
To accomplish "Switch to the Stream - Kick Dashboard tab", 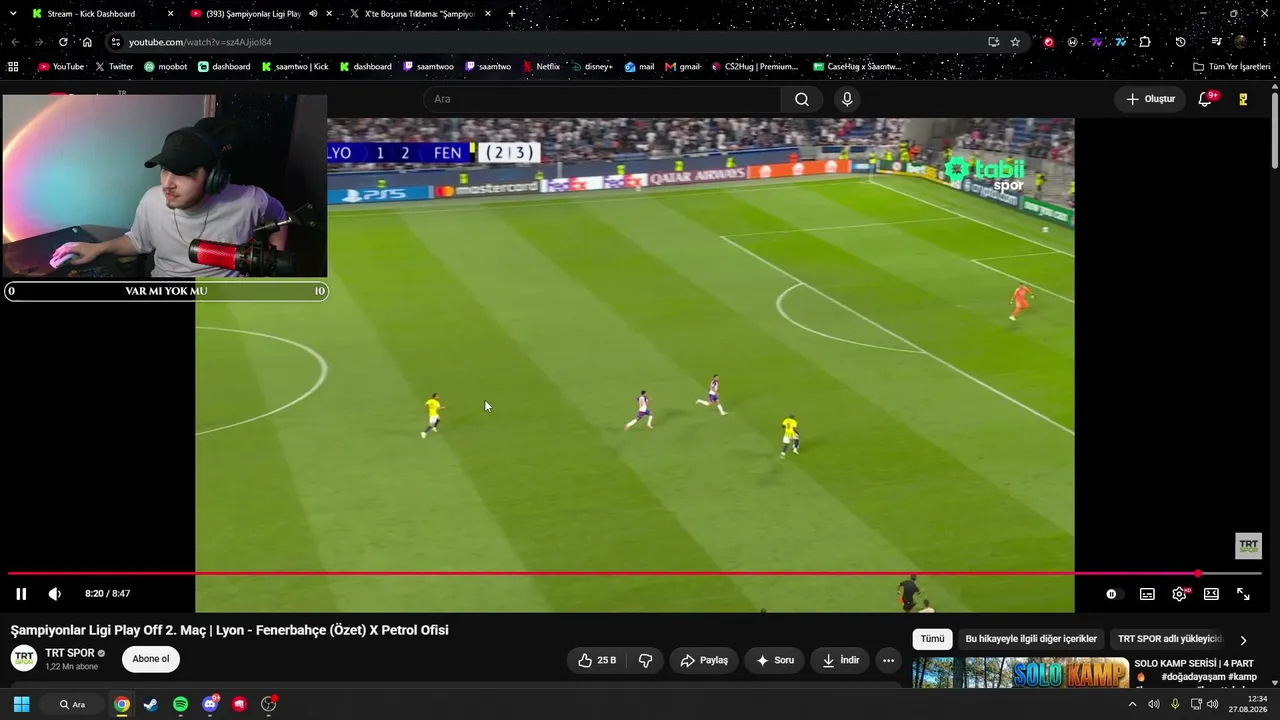I will 100,14.
